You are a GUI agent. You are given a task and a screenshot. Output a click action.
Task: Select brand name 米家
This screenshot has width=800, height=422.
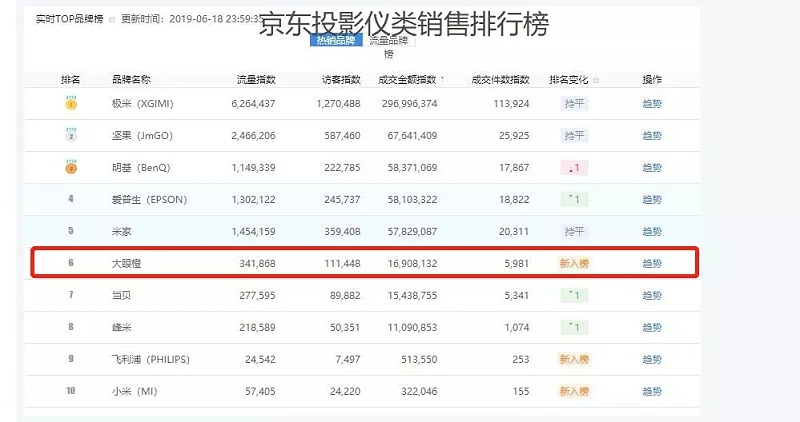[x=121, y=232]
